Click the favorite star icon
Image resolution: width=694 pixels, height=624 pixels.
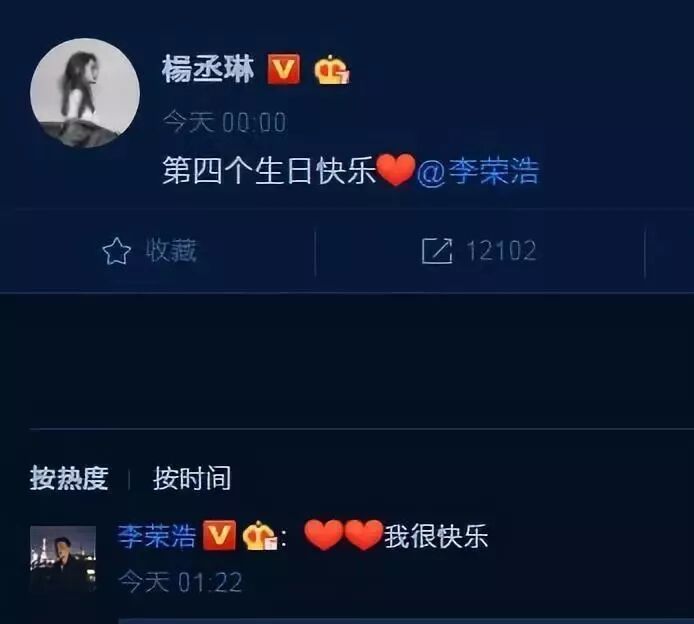[x=116, y=251]
